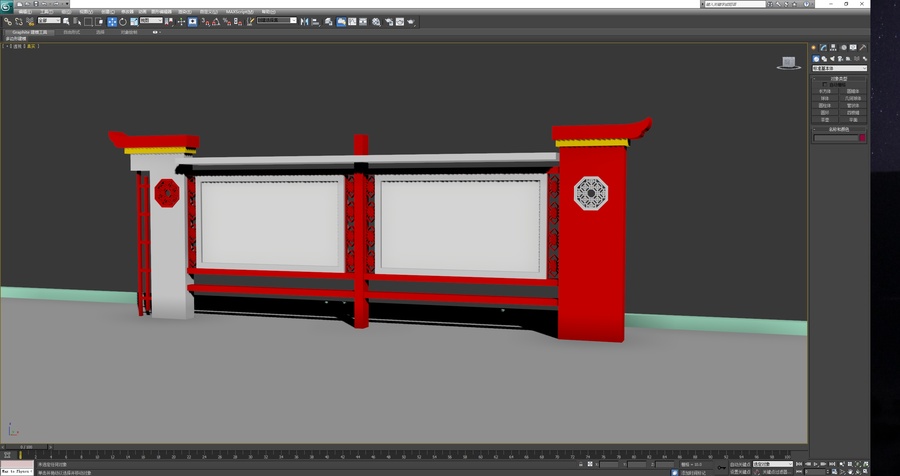The image size is (900, 476).
Task: Select the Shapes create category icon
Action: point(824,59)
